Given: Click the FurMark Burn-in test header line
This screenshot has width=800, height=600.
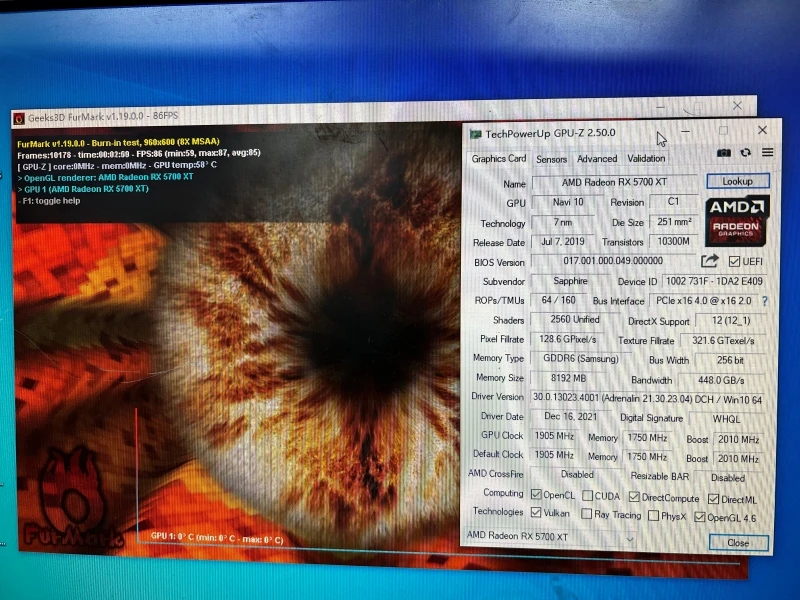Looking at the screenshot, I should tap(118, 142).
